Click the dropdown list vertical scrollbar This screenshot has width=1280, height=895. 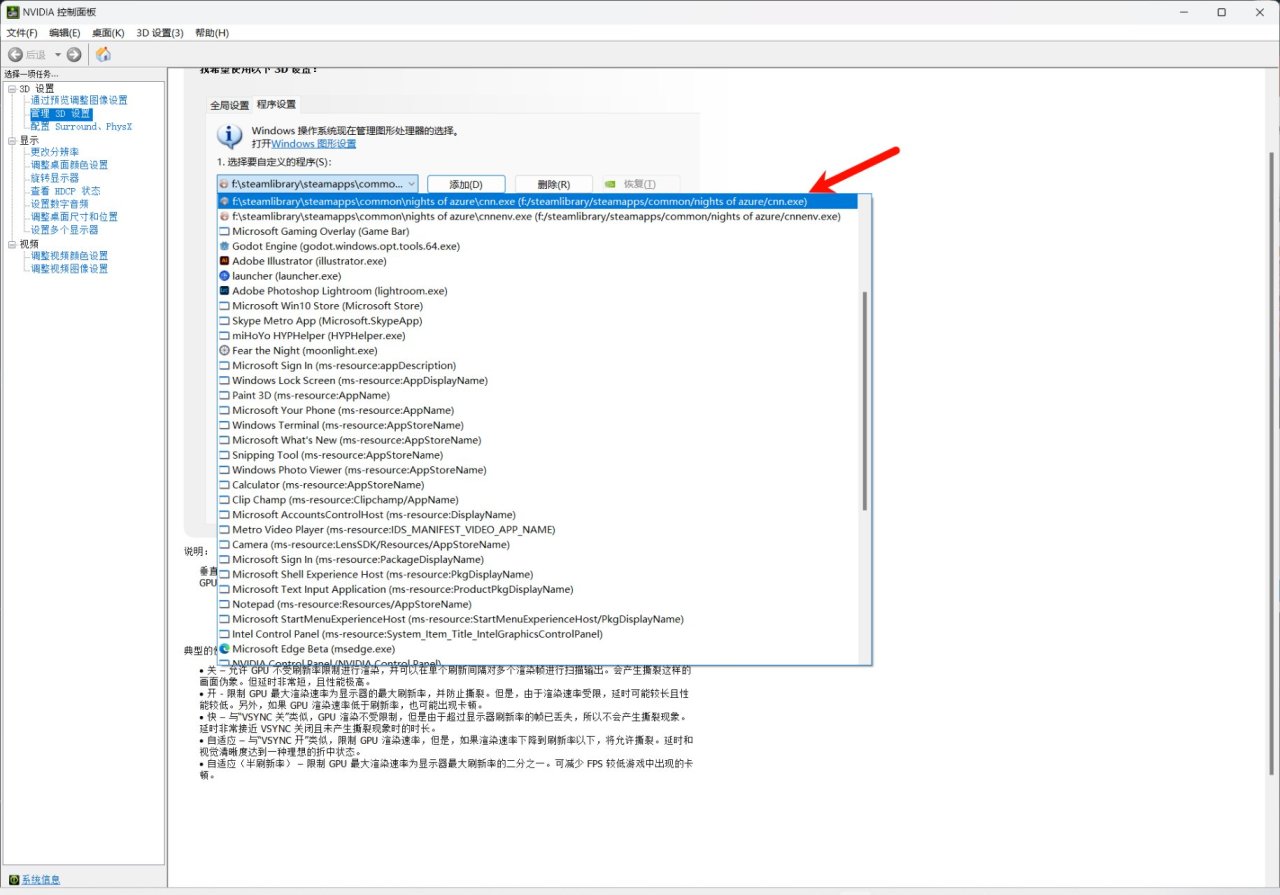point(865,400)
